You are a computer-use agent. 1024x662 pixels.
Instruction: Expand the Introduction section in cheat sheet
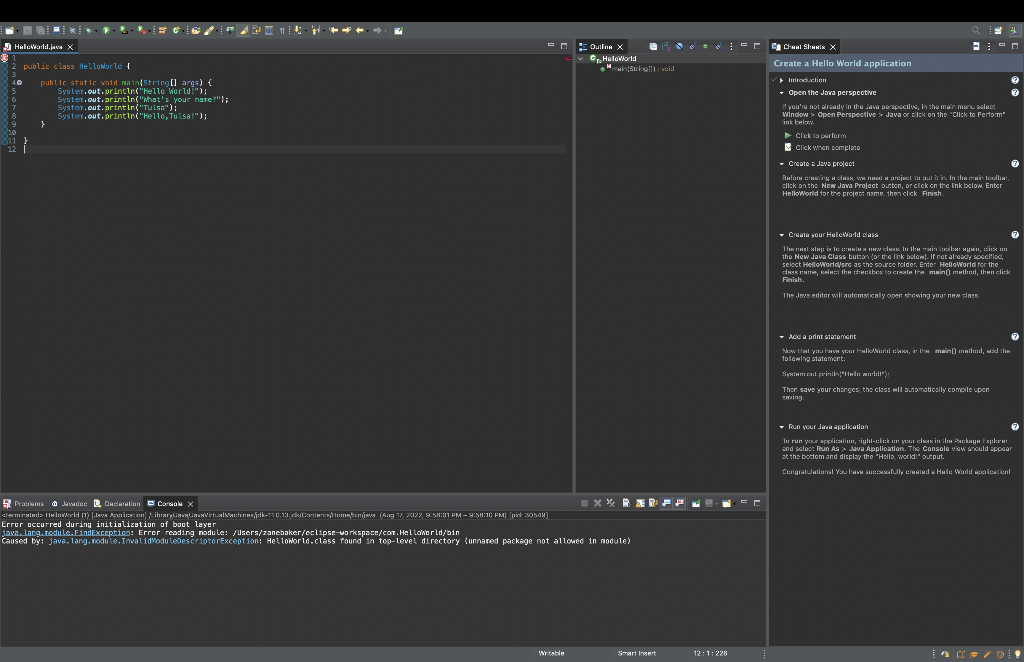coord(782,80)
